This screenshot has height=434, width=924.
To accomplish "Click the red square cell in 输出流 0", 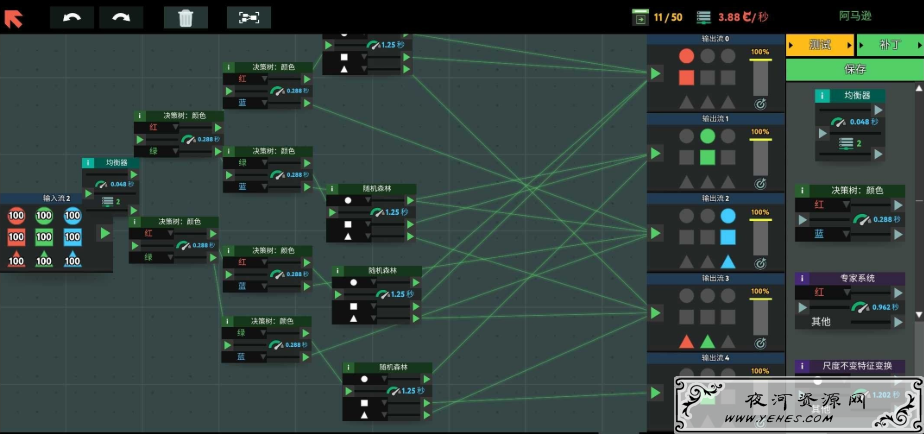I will 686,78.
